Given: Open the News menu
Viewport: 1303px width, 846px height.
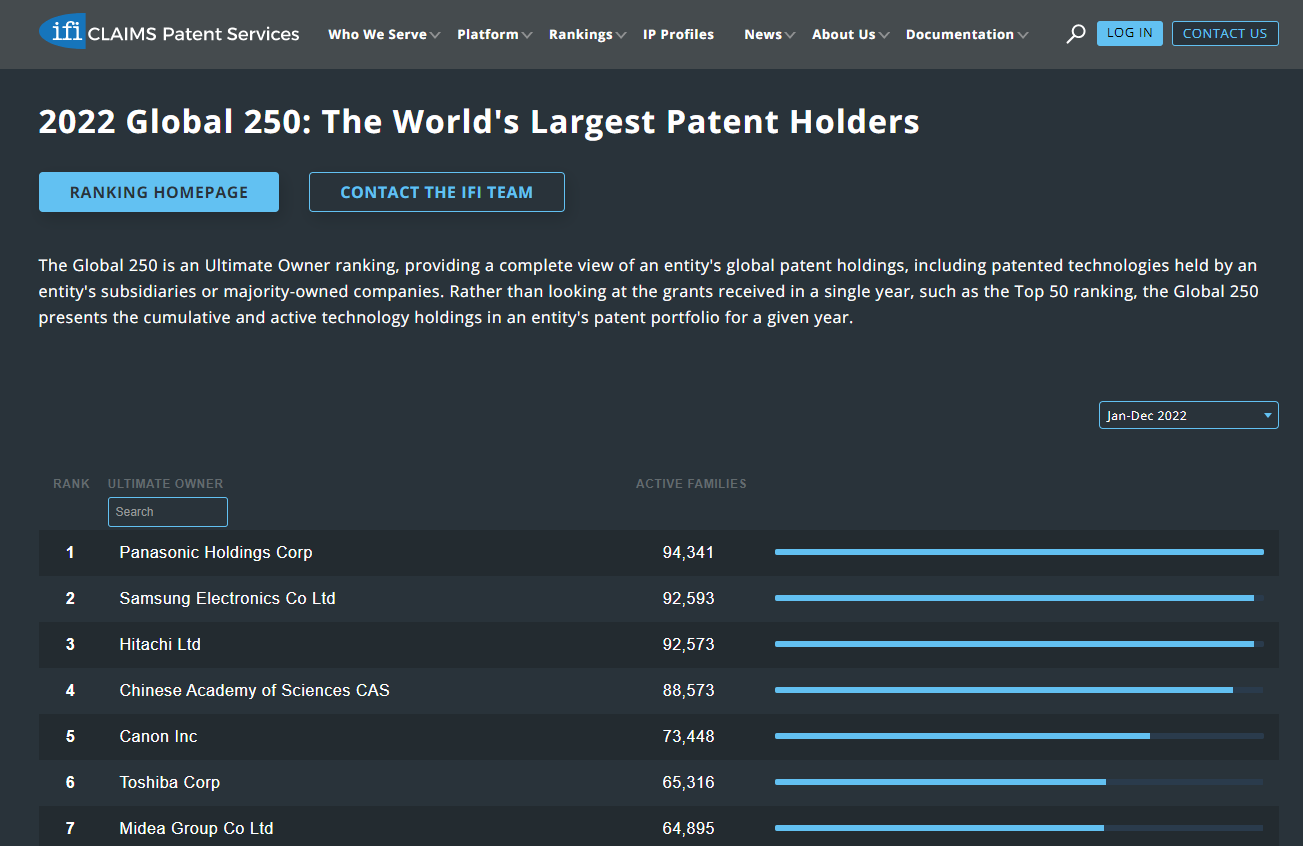Looking at the screenshot, I should pyautogui.click(x=769, y=34).
